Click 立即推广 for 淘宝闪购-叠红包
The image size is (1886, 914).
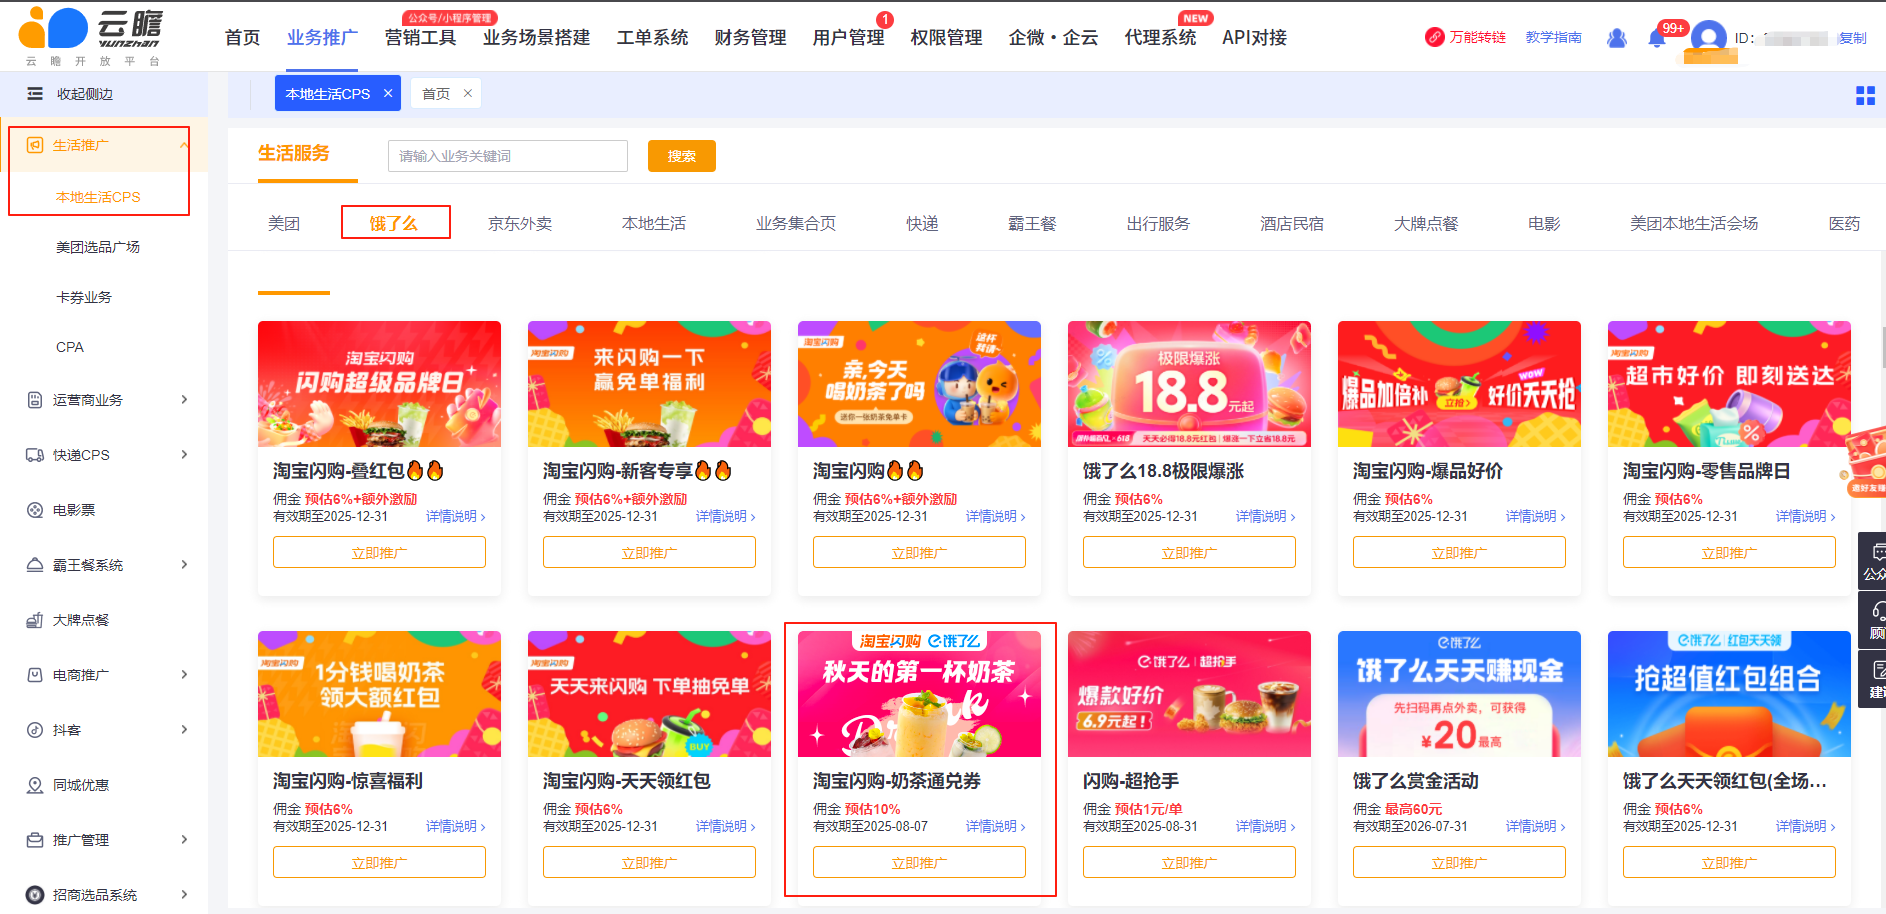point(379,552)
